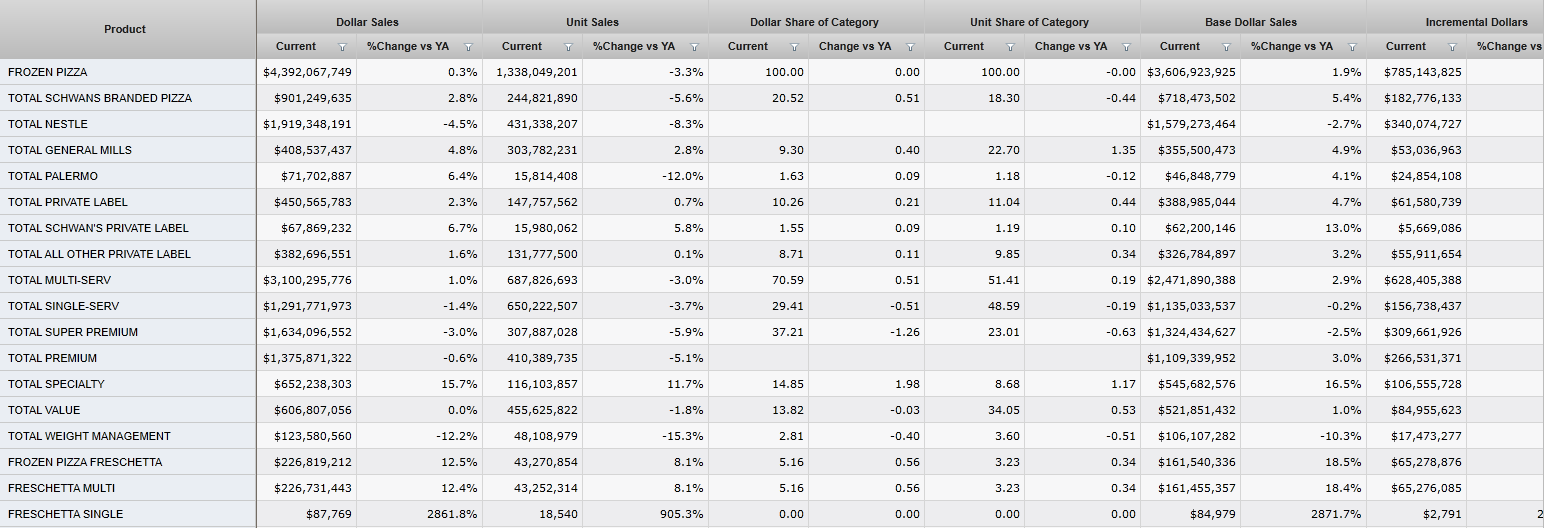Click the Dollar Sales group header
Screen dimensions: 1544x528
(x=367, y=22)
